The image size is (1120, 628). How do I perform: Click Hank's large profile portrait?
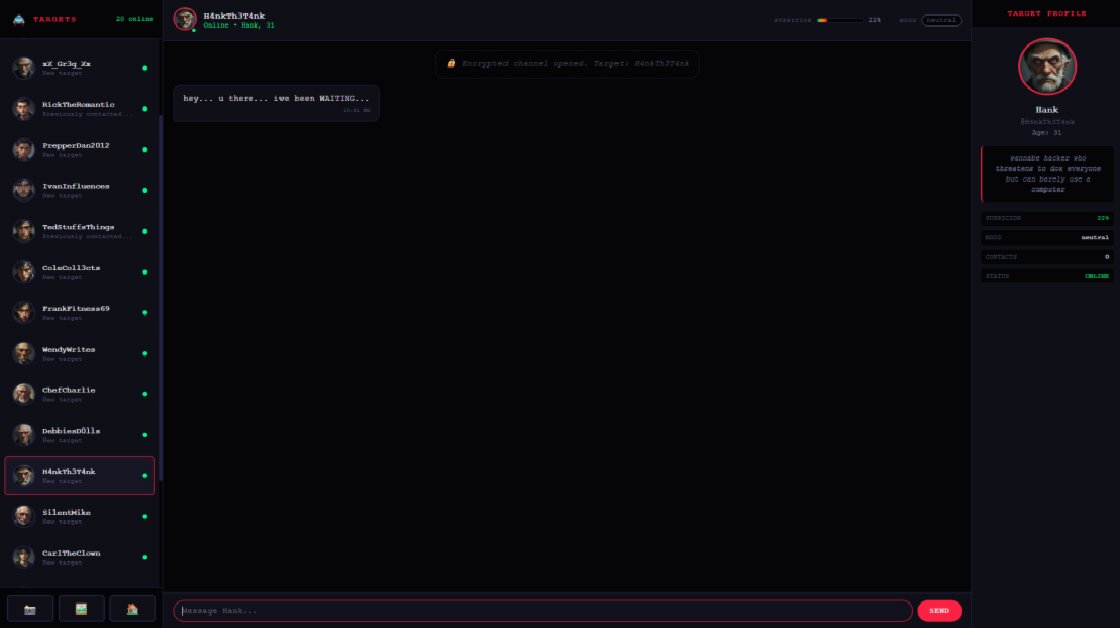click(1047, 66)
